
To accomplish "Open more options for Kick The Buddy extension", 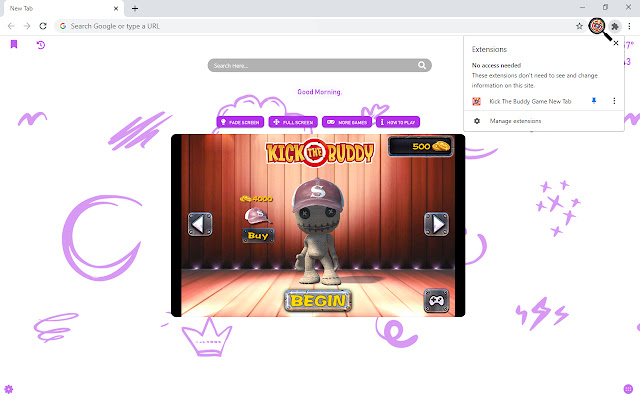I will (614, 101).
